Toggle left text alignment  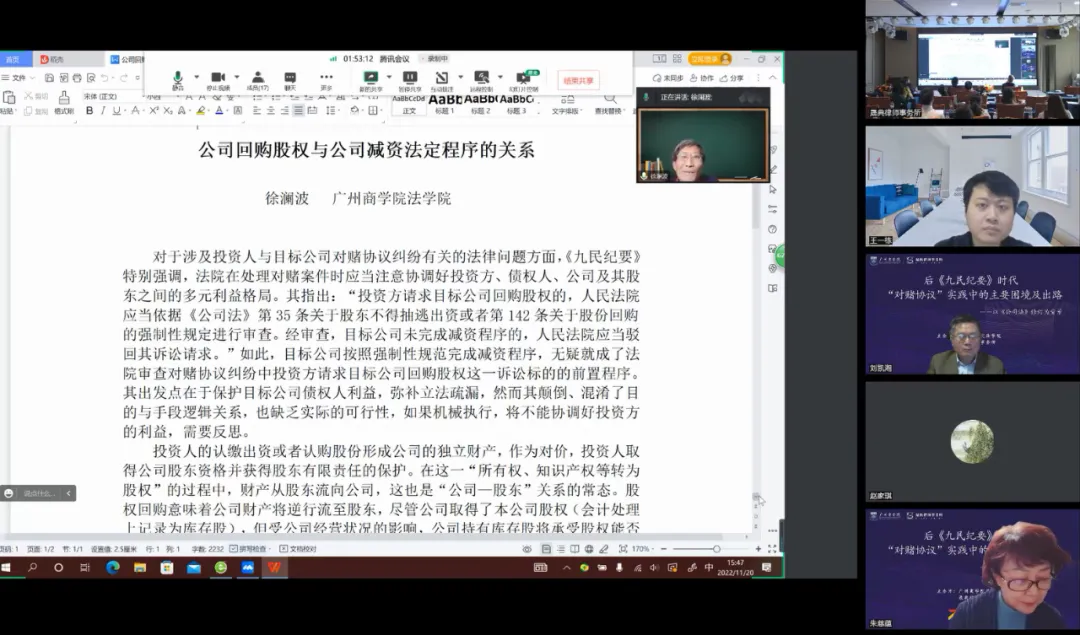click(256, 110)
